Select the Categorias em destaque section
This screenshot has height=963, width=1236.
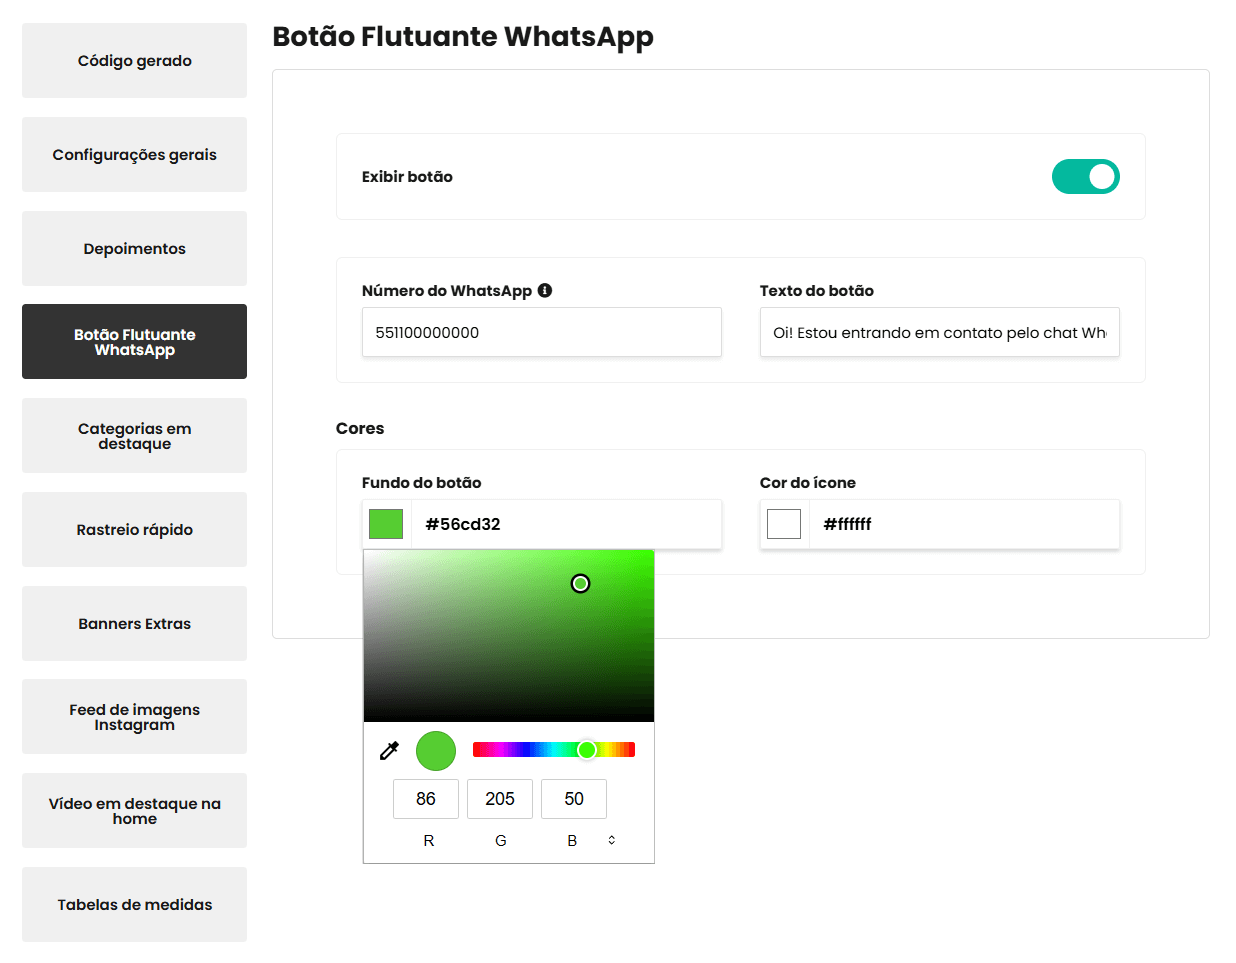(135, 436)
